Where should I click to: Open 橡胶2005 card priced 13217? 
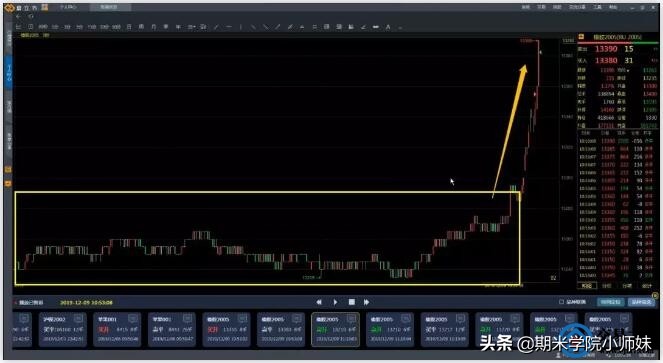pos(445,330)
